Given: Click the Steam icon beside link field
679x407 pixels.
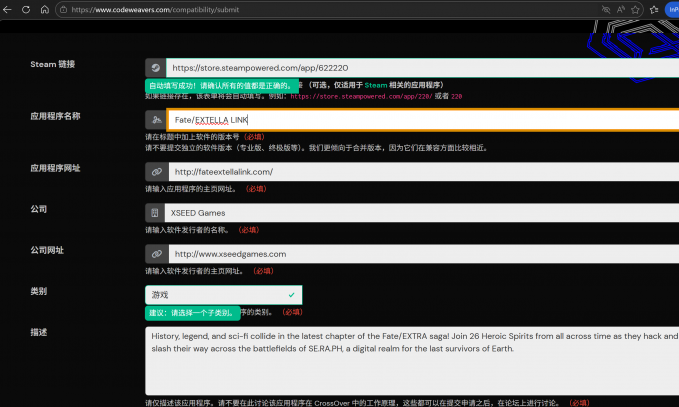Looking at the screenshot, I should [x=155, y=68].
